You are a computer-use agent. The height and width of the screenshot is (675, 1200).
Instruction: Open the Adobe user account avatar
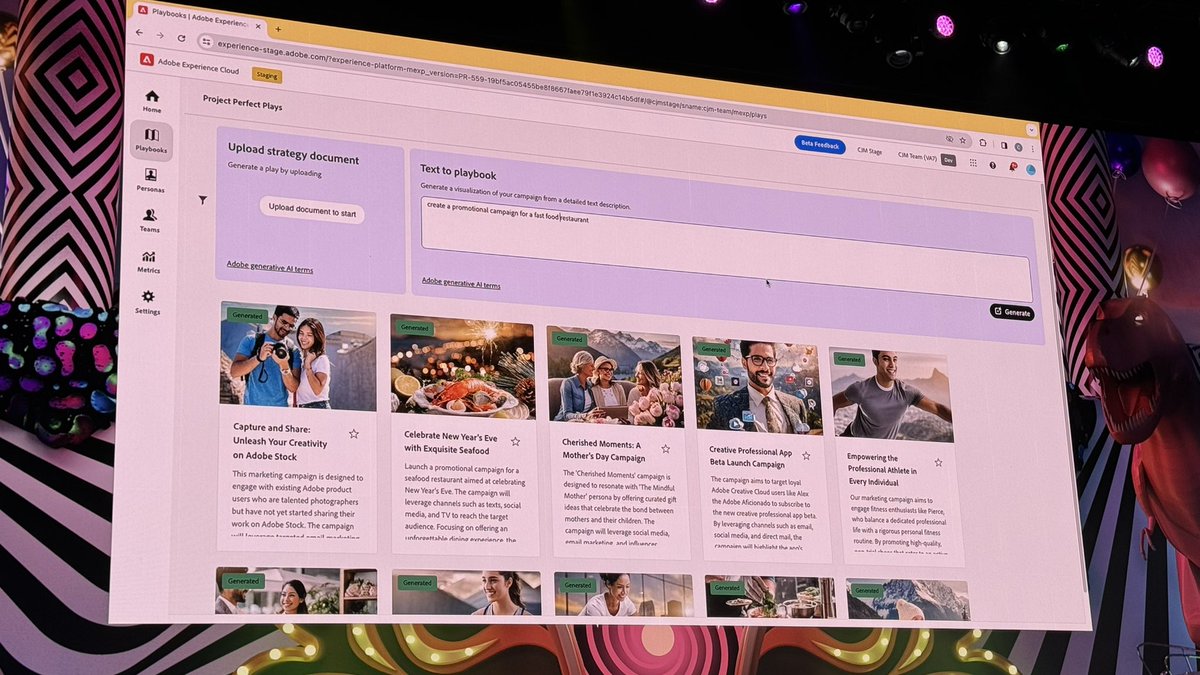(x=1031, y=170)
